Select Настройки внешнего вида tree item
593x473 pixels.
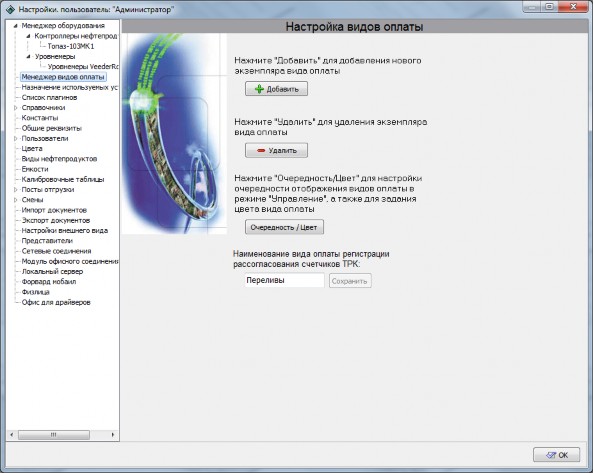coord(65,230)
